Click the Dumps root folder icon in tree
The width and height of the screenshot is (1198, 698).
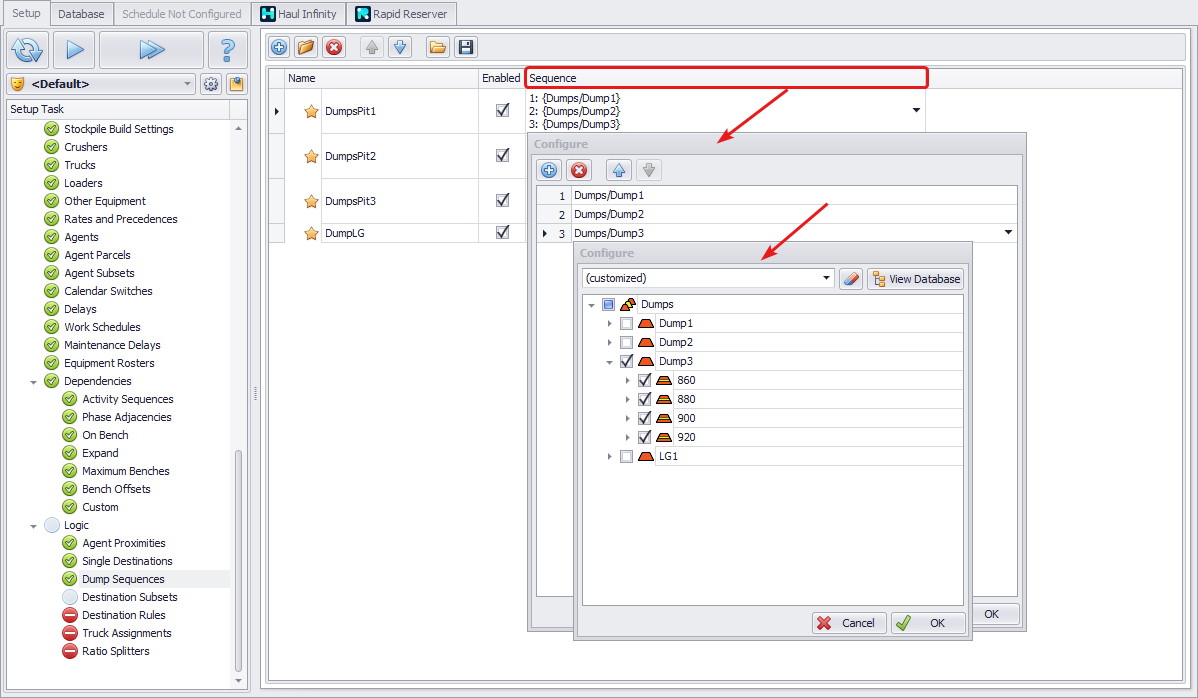(x=628, y=305)
